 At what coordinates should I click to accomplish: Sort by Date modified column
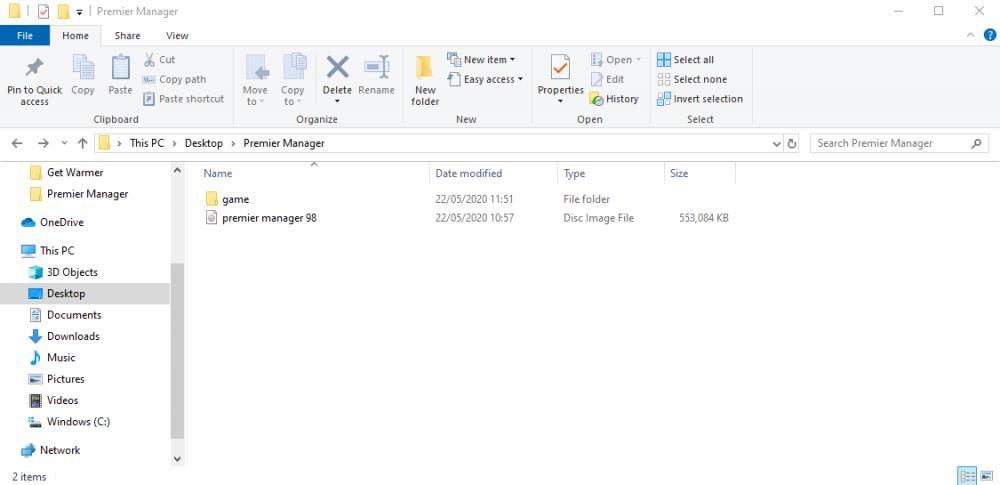click(494, 173)
